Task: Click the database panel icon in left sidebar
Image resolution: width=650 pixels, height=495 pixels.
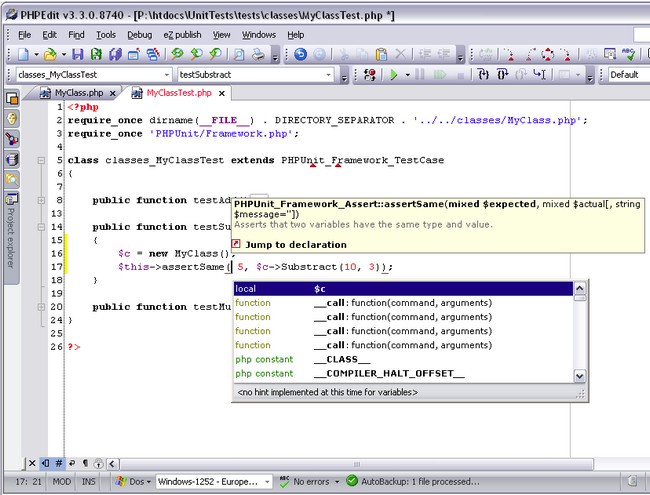Action: pos(12,159)
